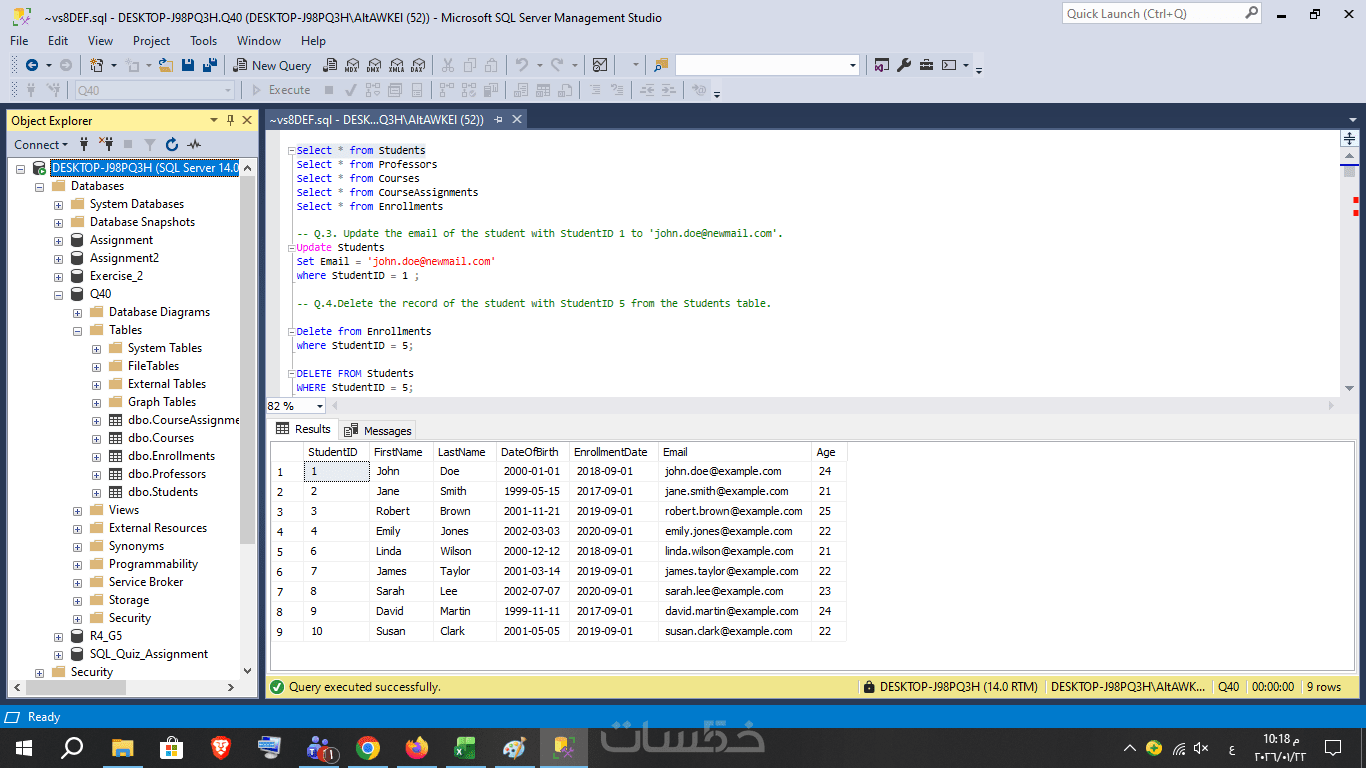Expand the dbo.Students table node
The image size is (1366, 768).
tap(97, 492)
